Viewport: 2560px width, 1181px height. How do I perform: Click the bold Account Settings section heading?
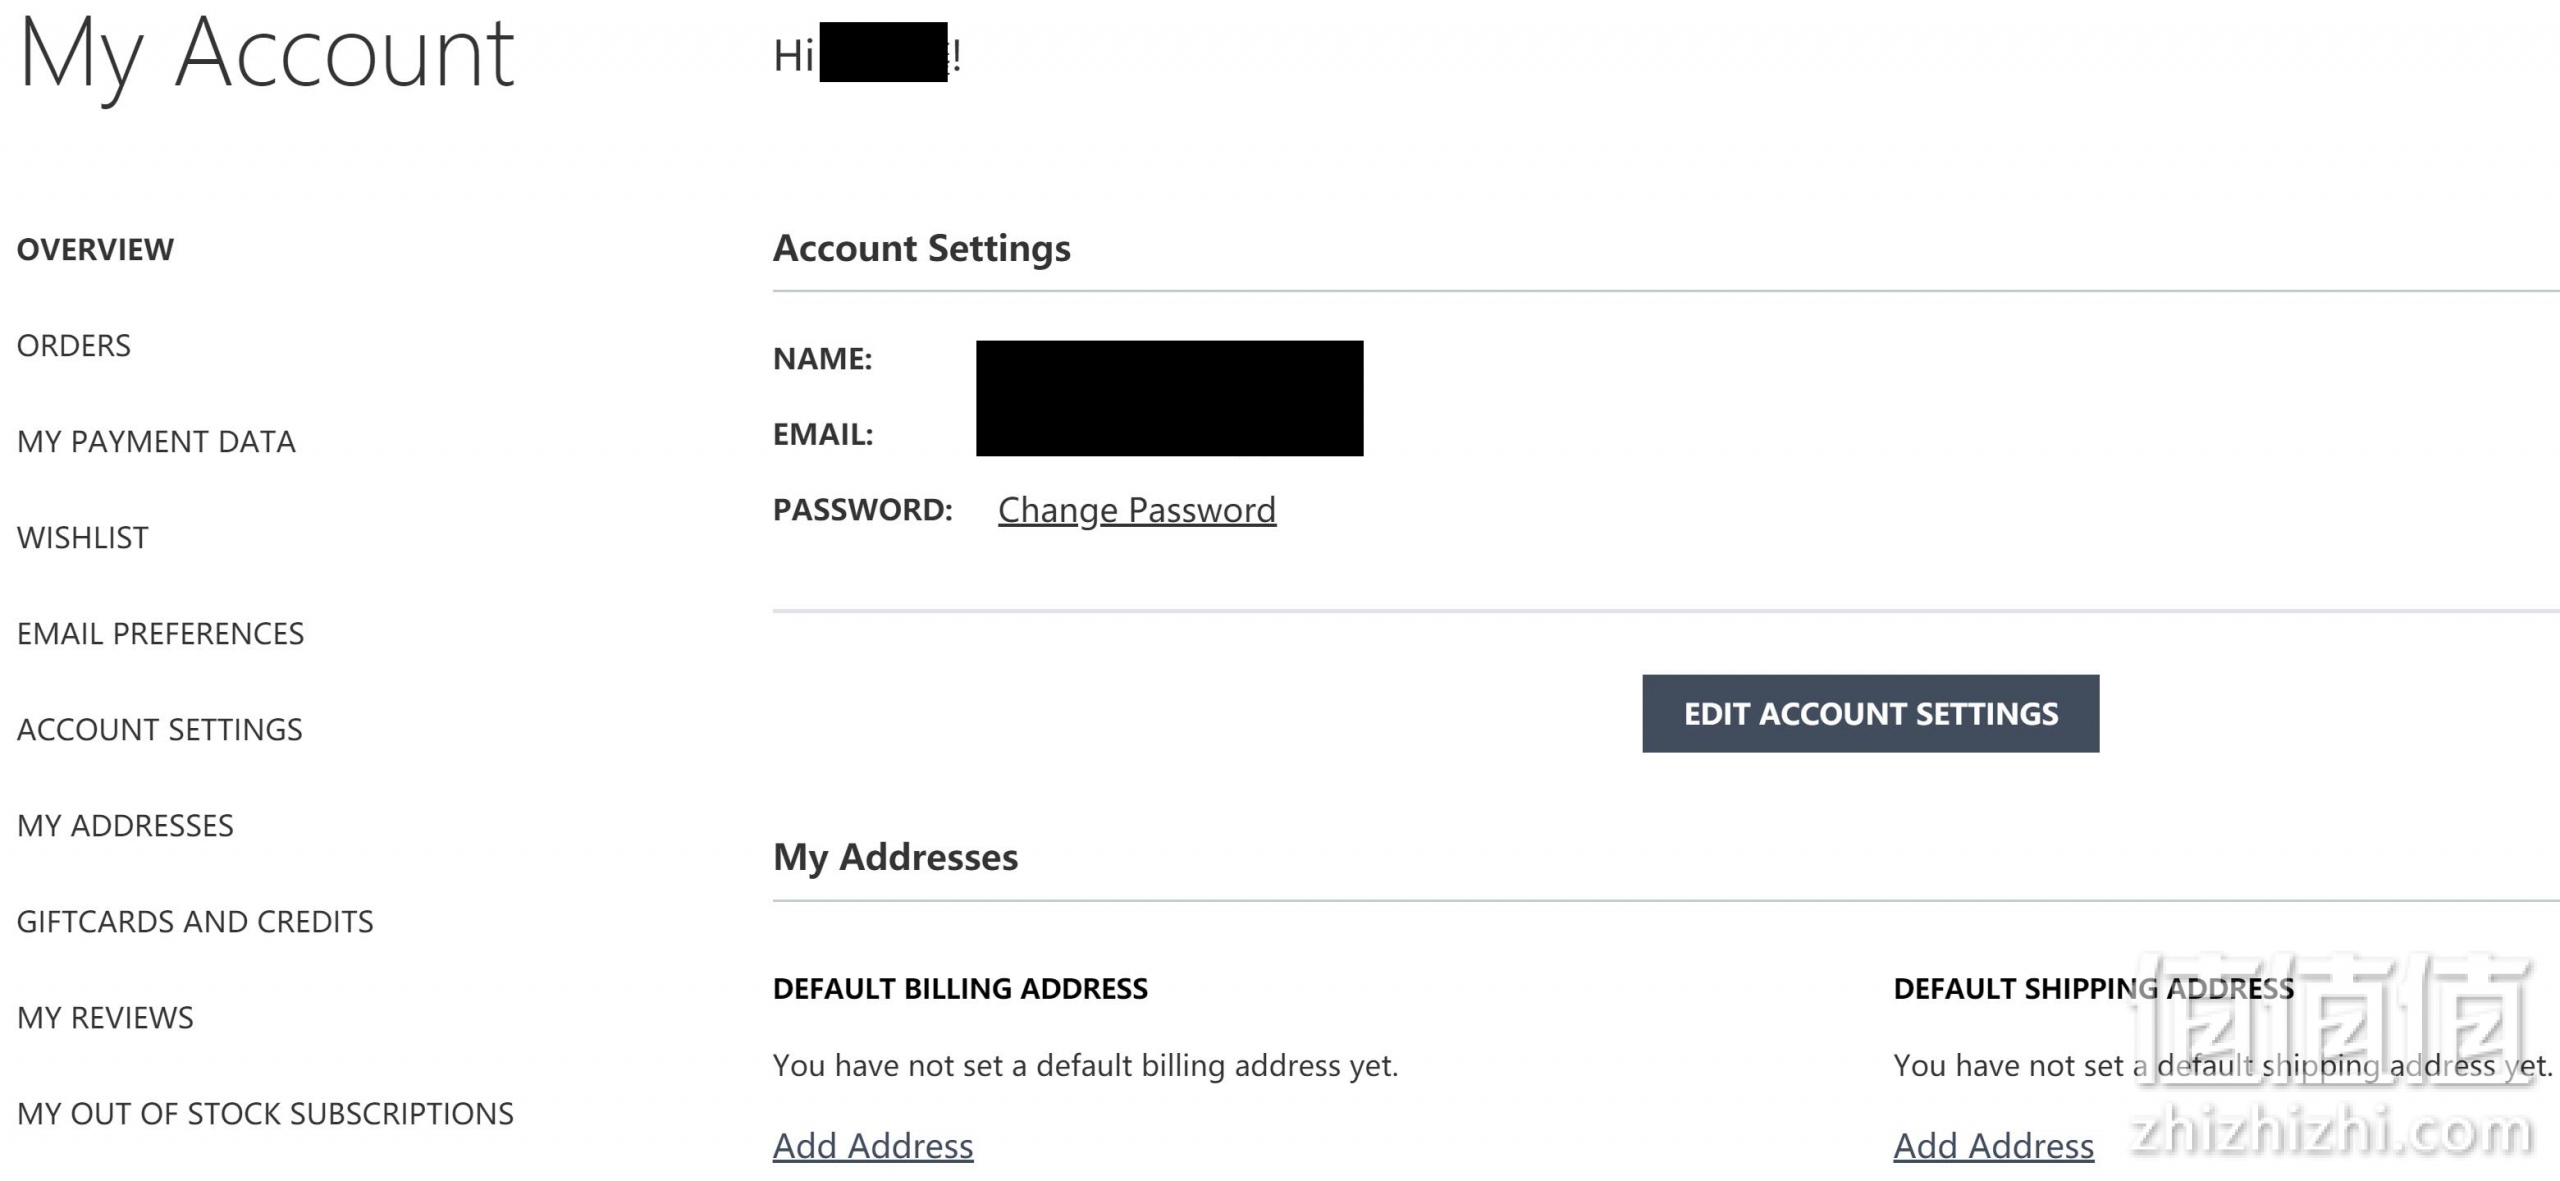(921, 248)
